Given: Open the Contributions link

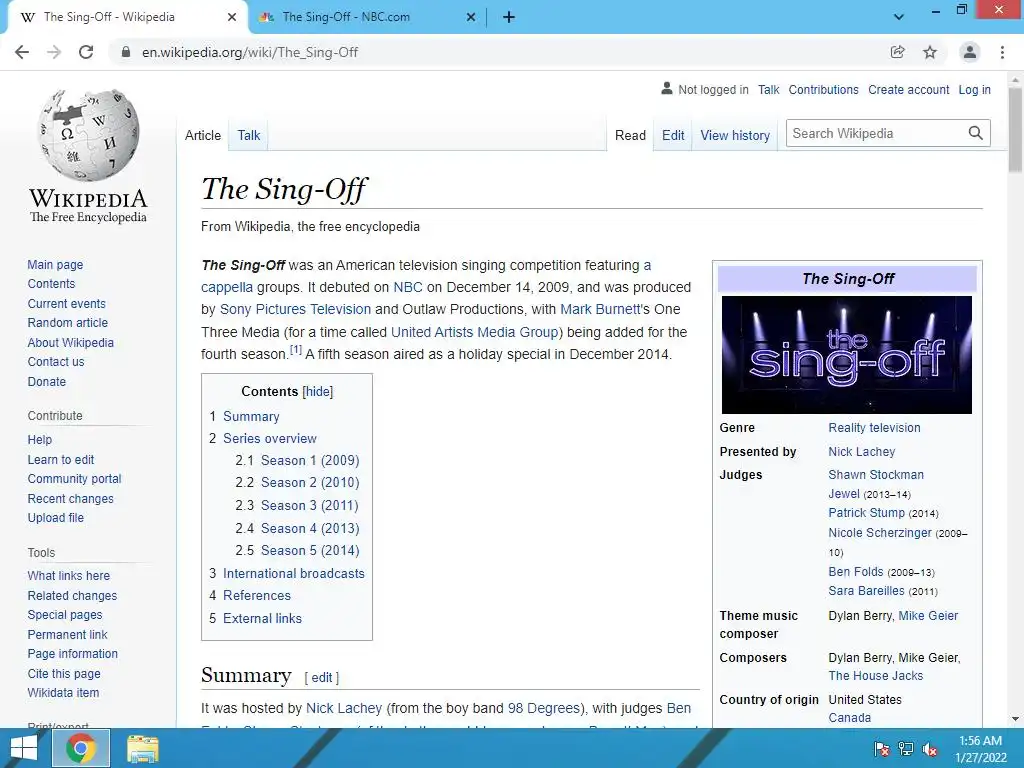Looking at the screenshot, I should tap(824, 89).
